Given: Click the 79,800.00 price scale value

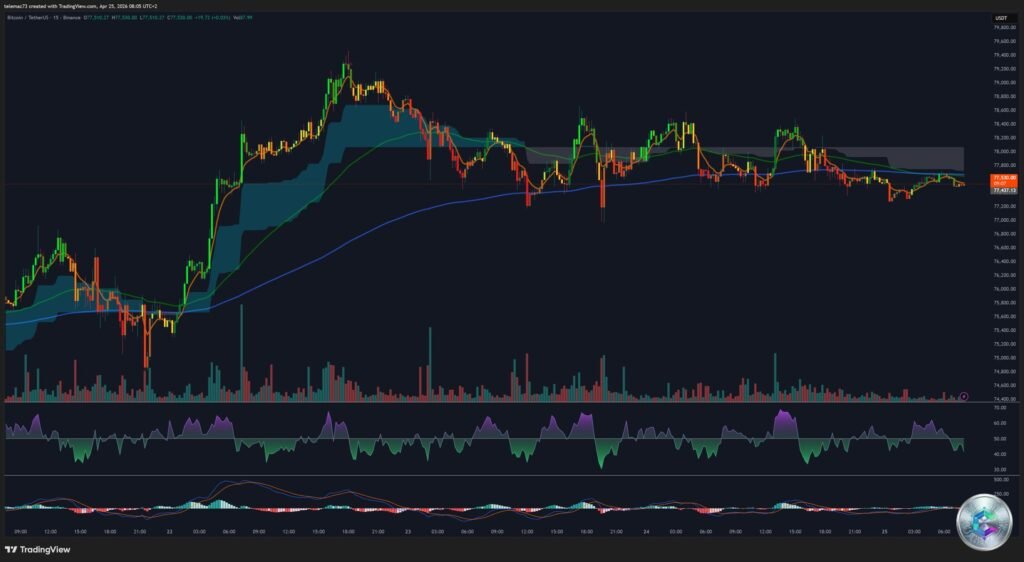Looking at the screenshot, I should pyautogui.click(x=1004, y=27).
